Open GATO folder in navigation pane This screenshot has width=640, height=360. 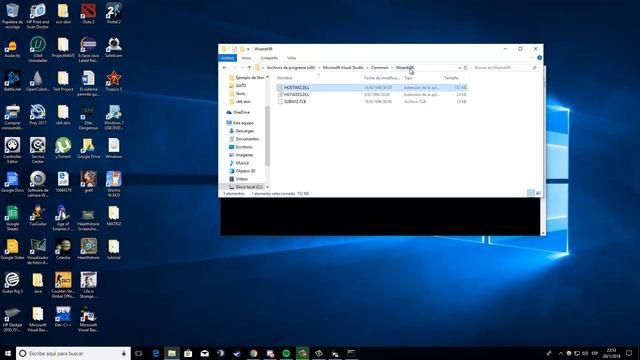click(238, 86)
